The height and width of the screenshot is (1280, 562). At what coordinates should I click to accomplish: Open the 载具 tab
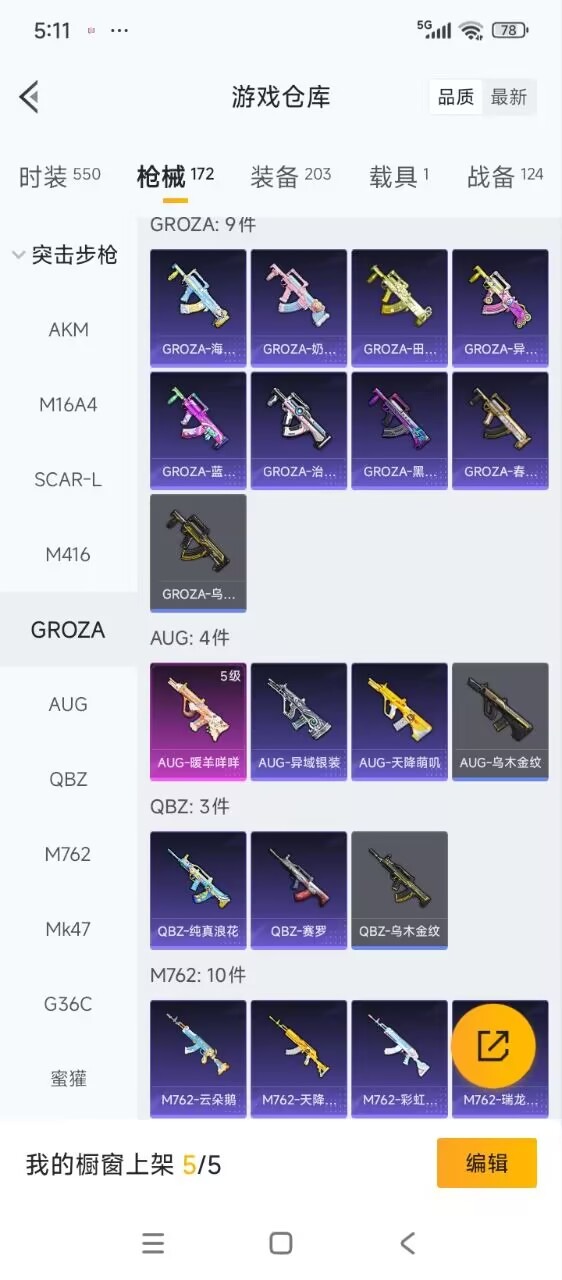pos(399,176)
